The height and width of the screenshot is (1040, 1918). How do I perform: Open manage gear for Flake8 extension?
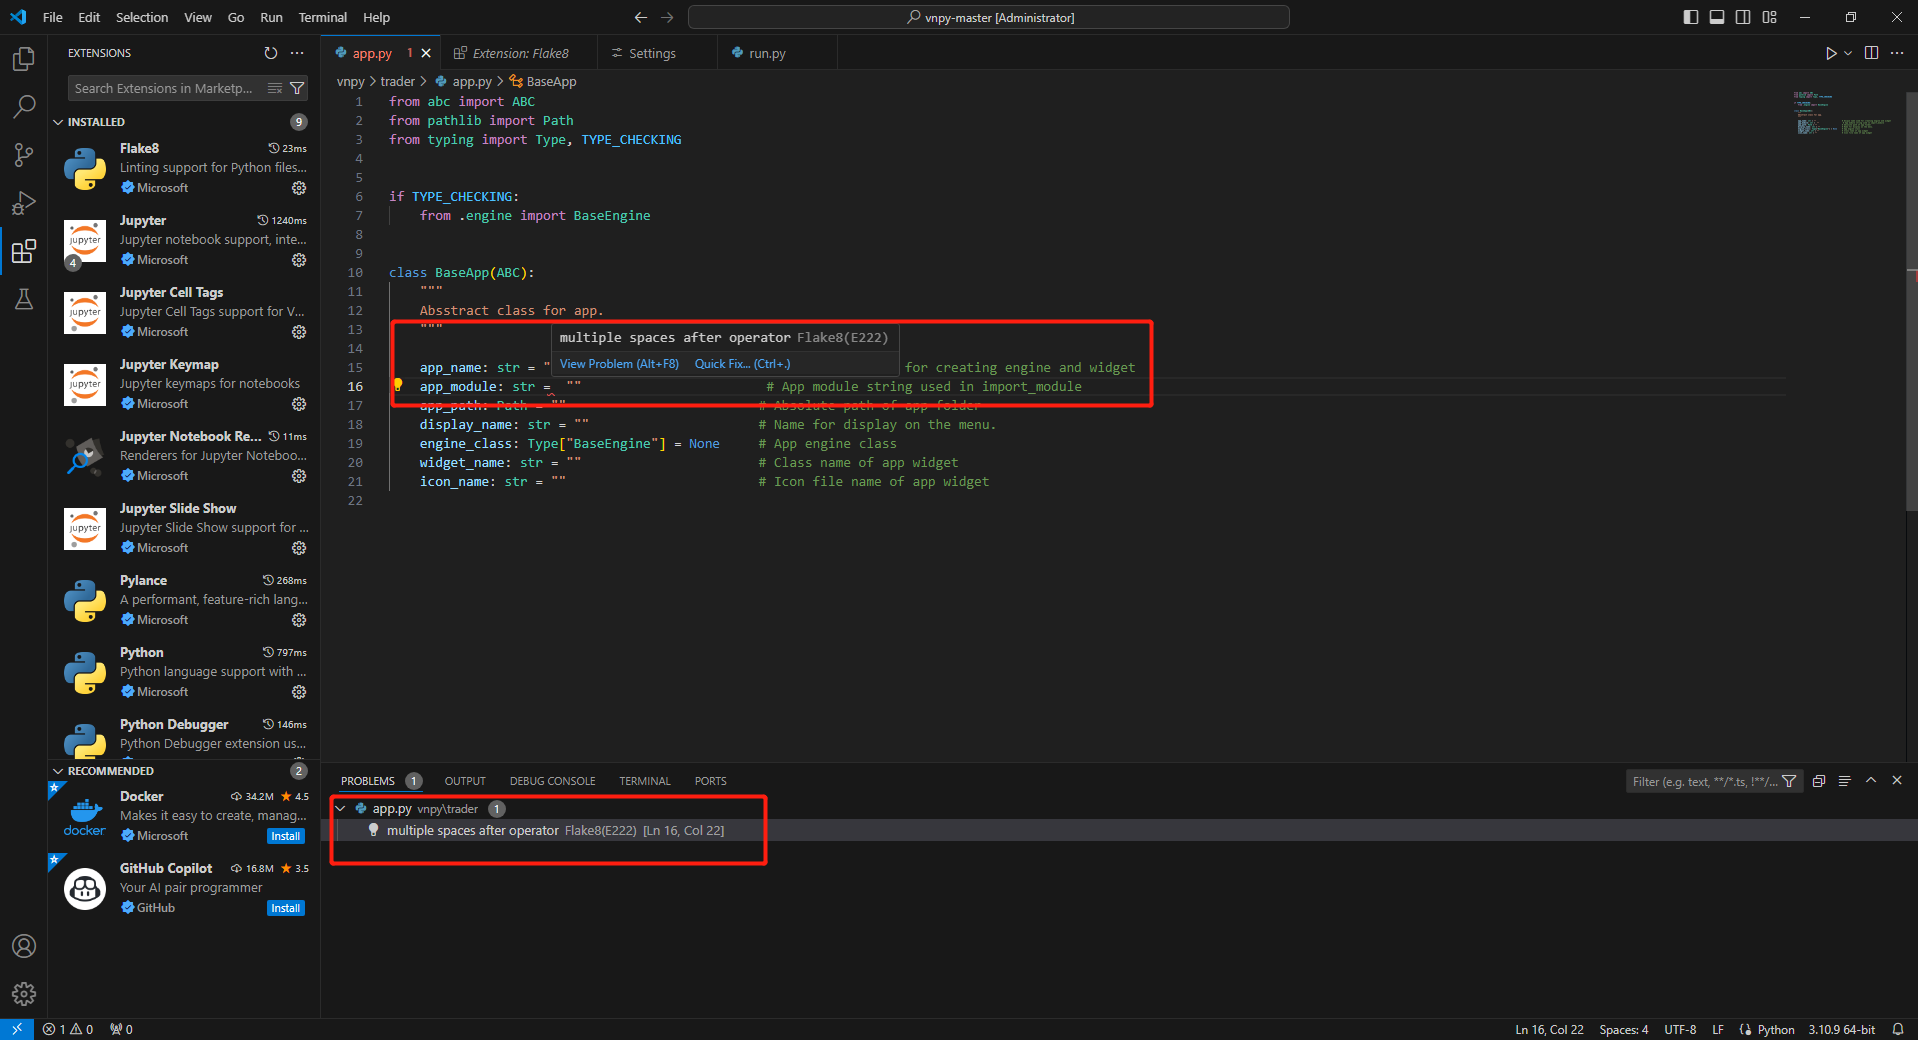(298, 188)
